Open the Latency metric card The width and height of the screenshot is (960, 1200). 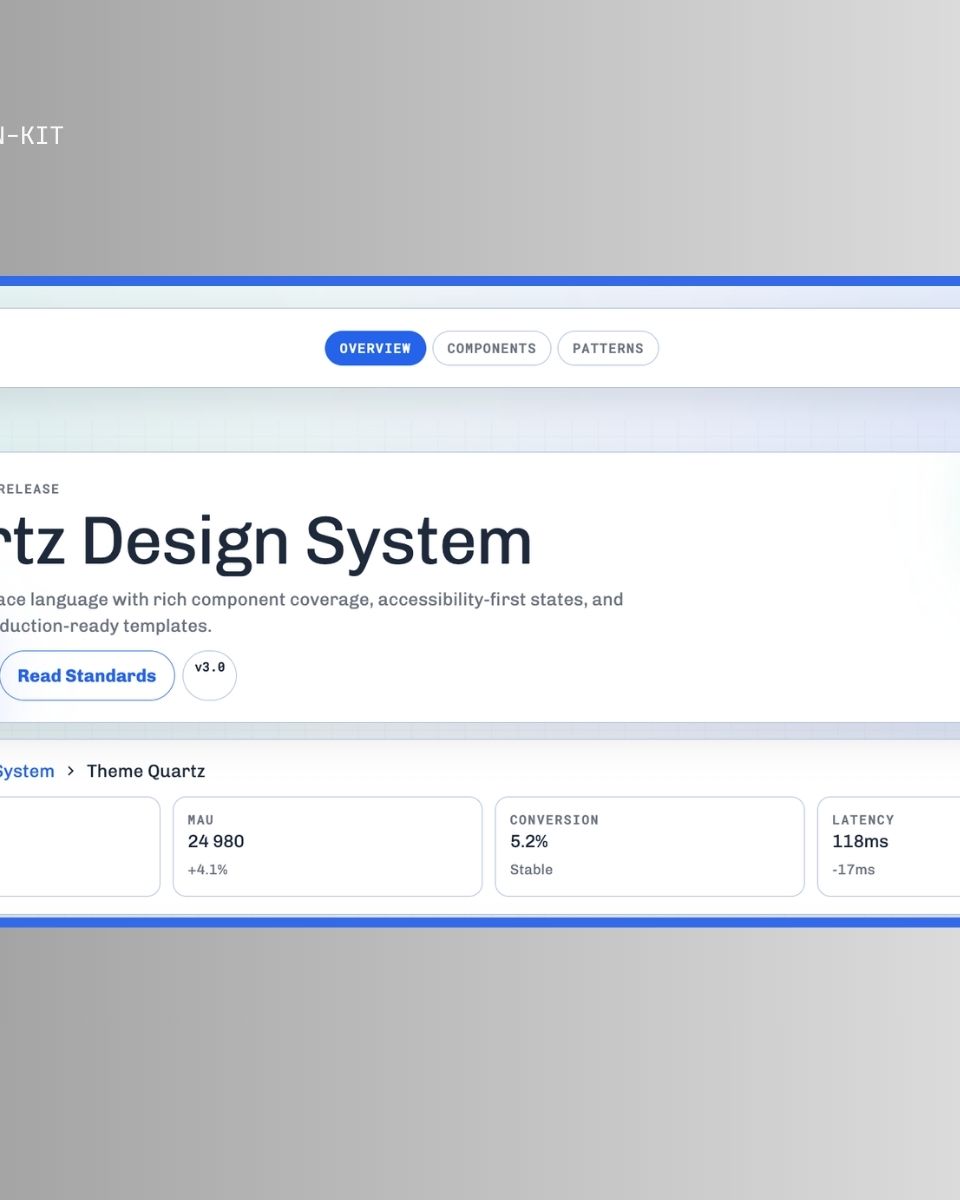coord(889,846)
